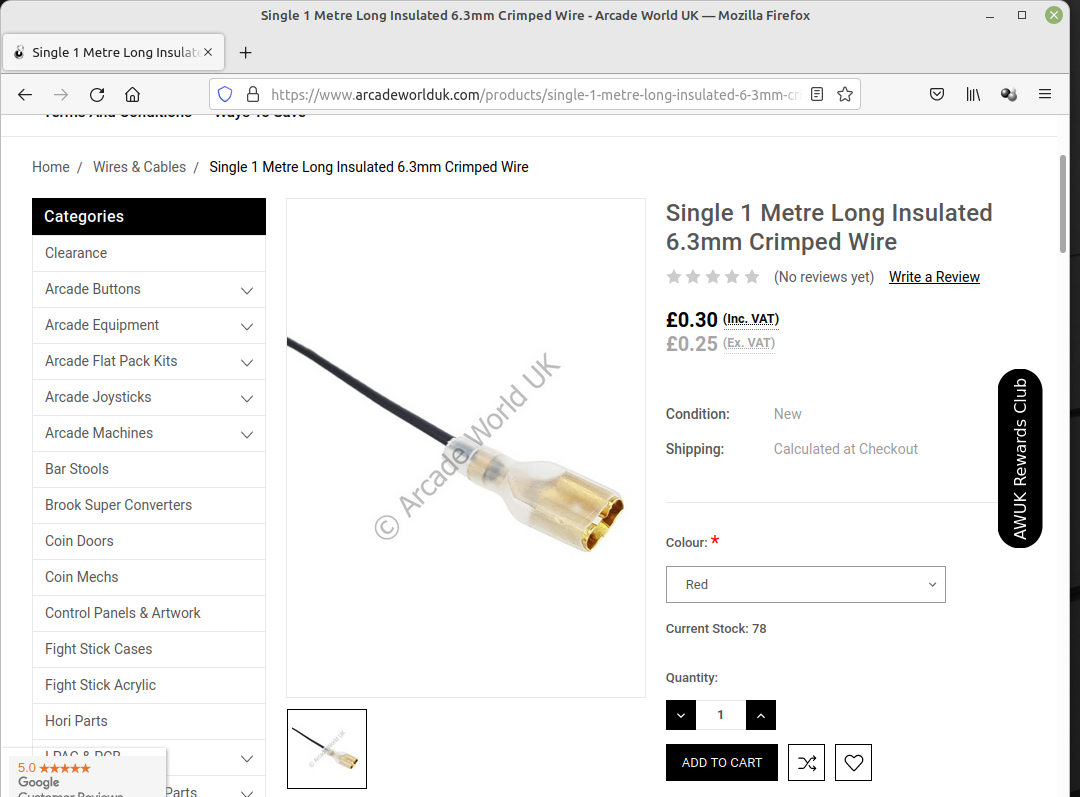The image size is (1080, 797).
Task: Reload the page with the refresh icon
Action: pos(97,94)
